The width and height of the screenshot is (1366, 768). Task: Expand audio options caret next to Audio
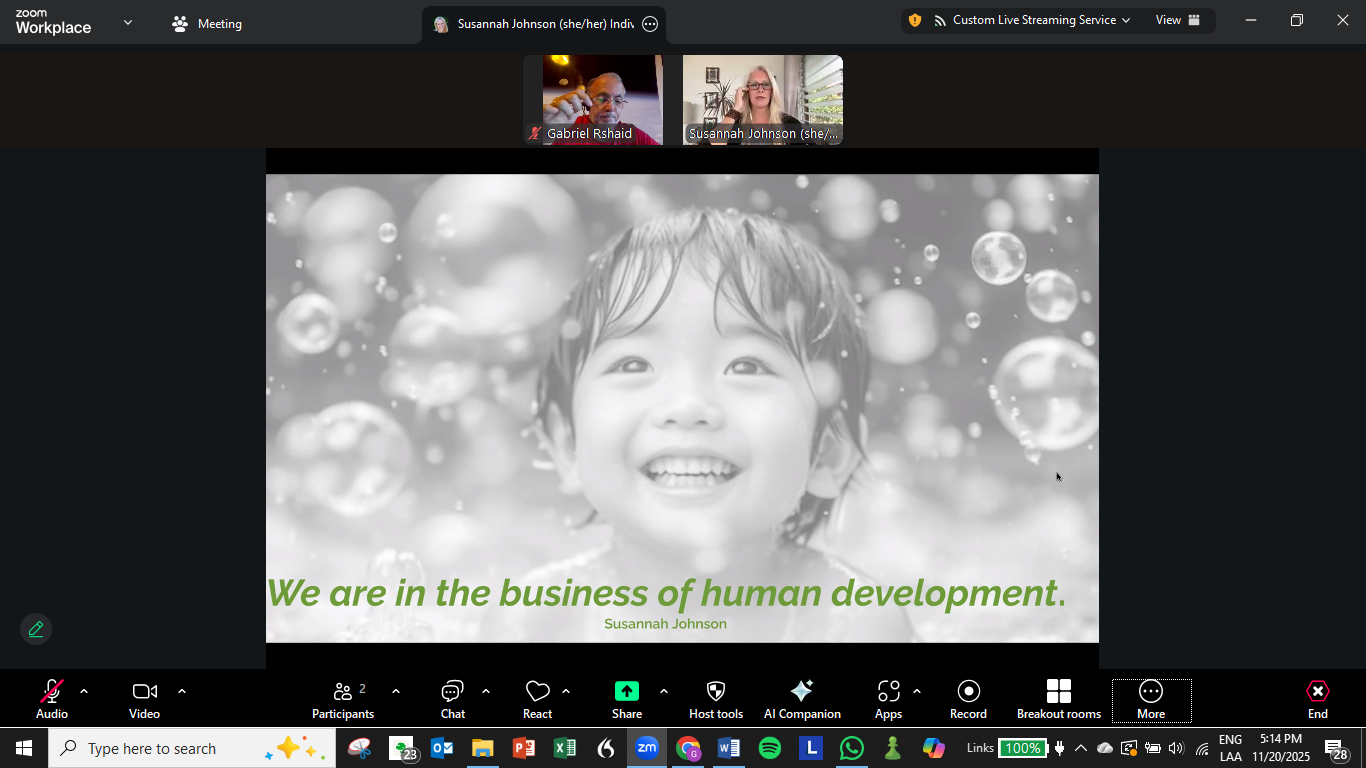[84, 691]
